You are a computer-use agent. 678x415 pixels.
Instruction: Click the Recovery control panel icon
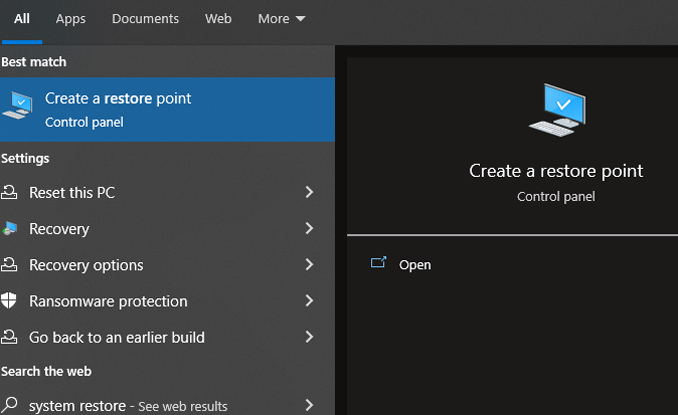10,228
